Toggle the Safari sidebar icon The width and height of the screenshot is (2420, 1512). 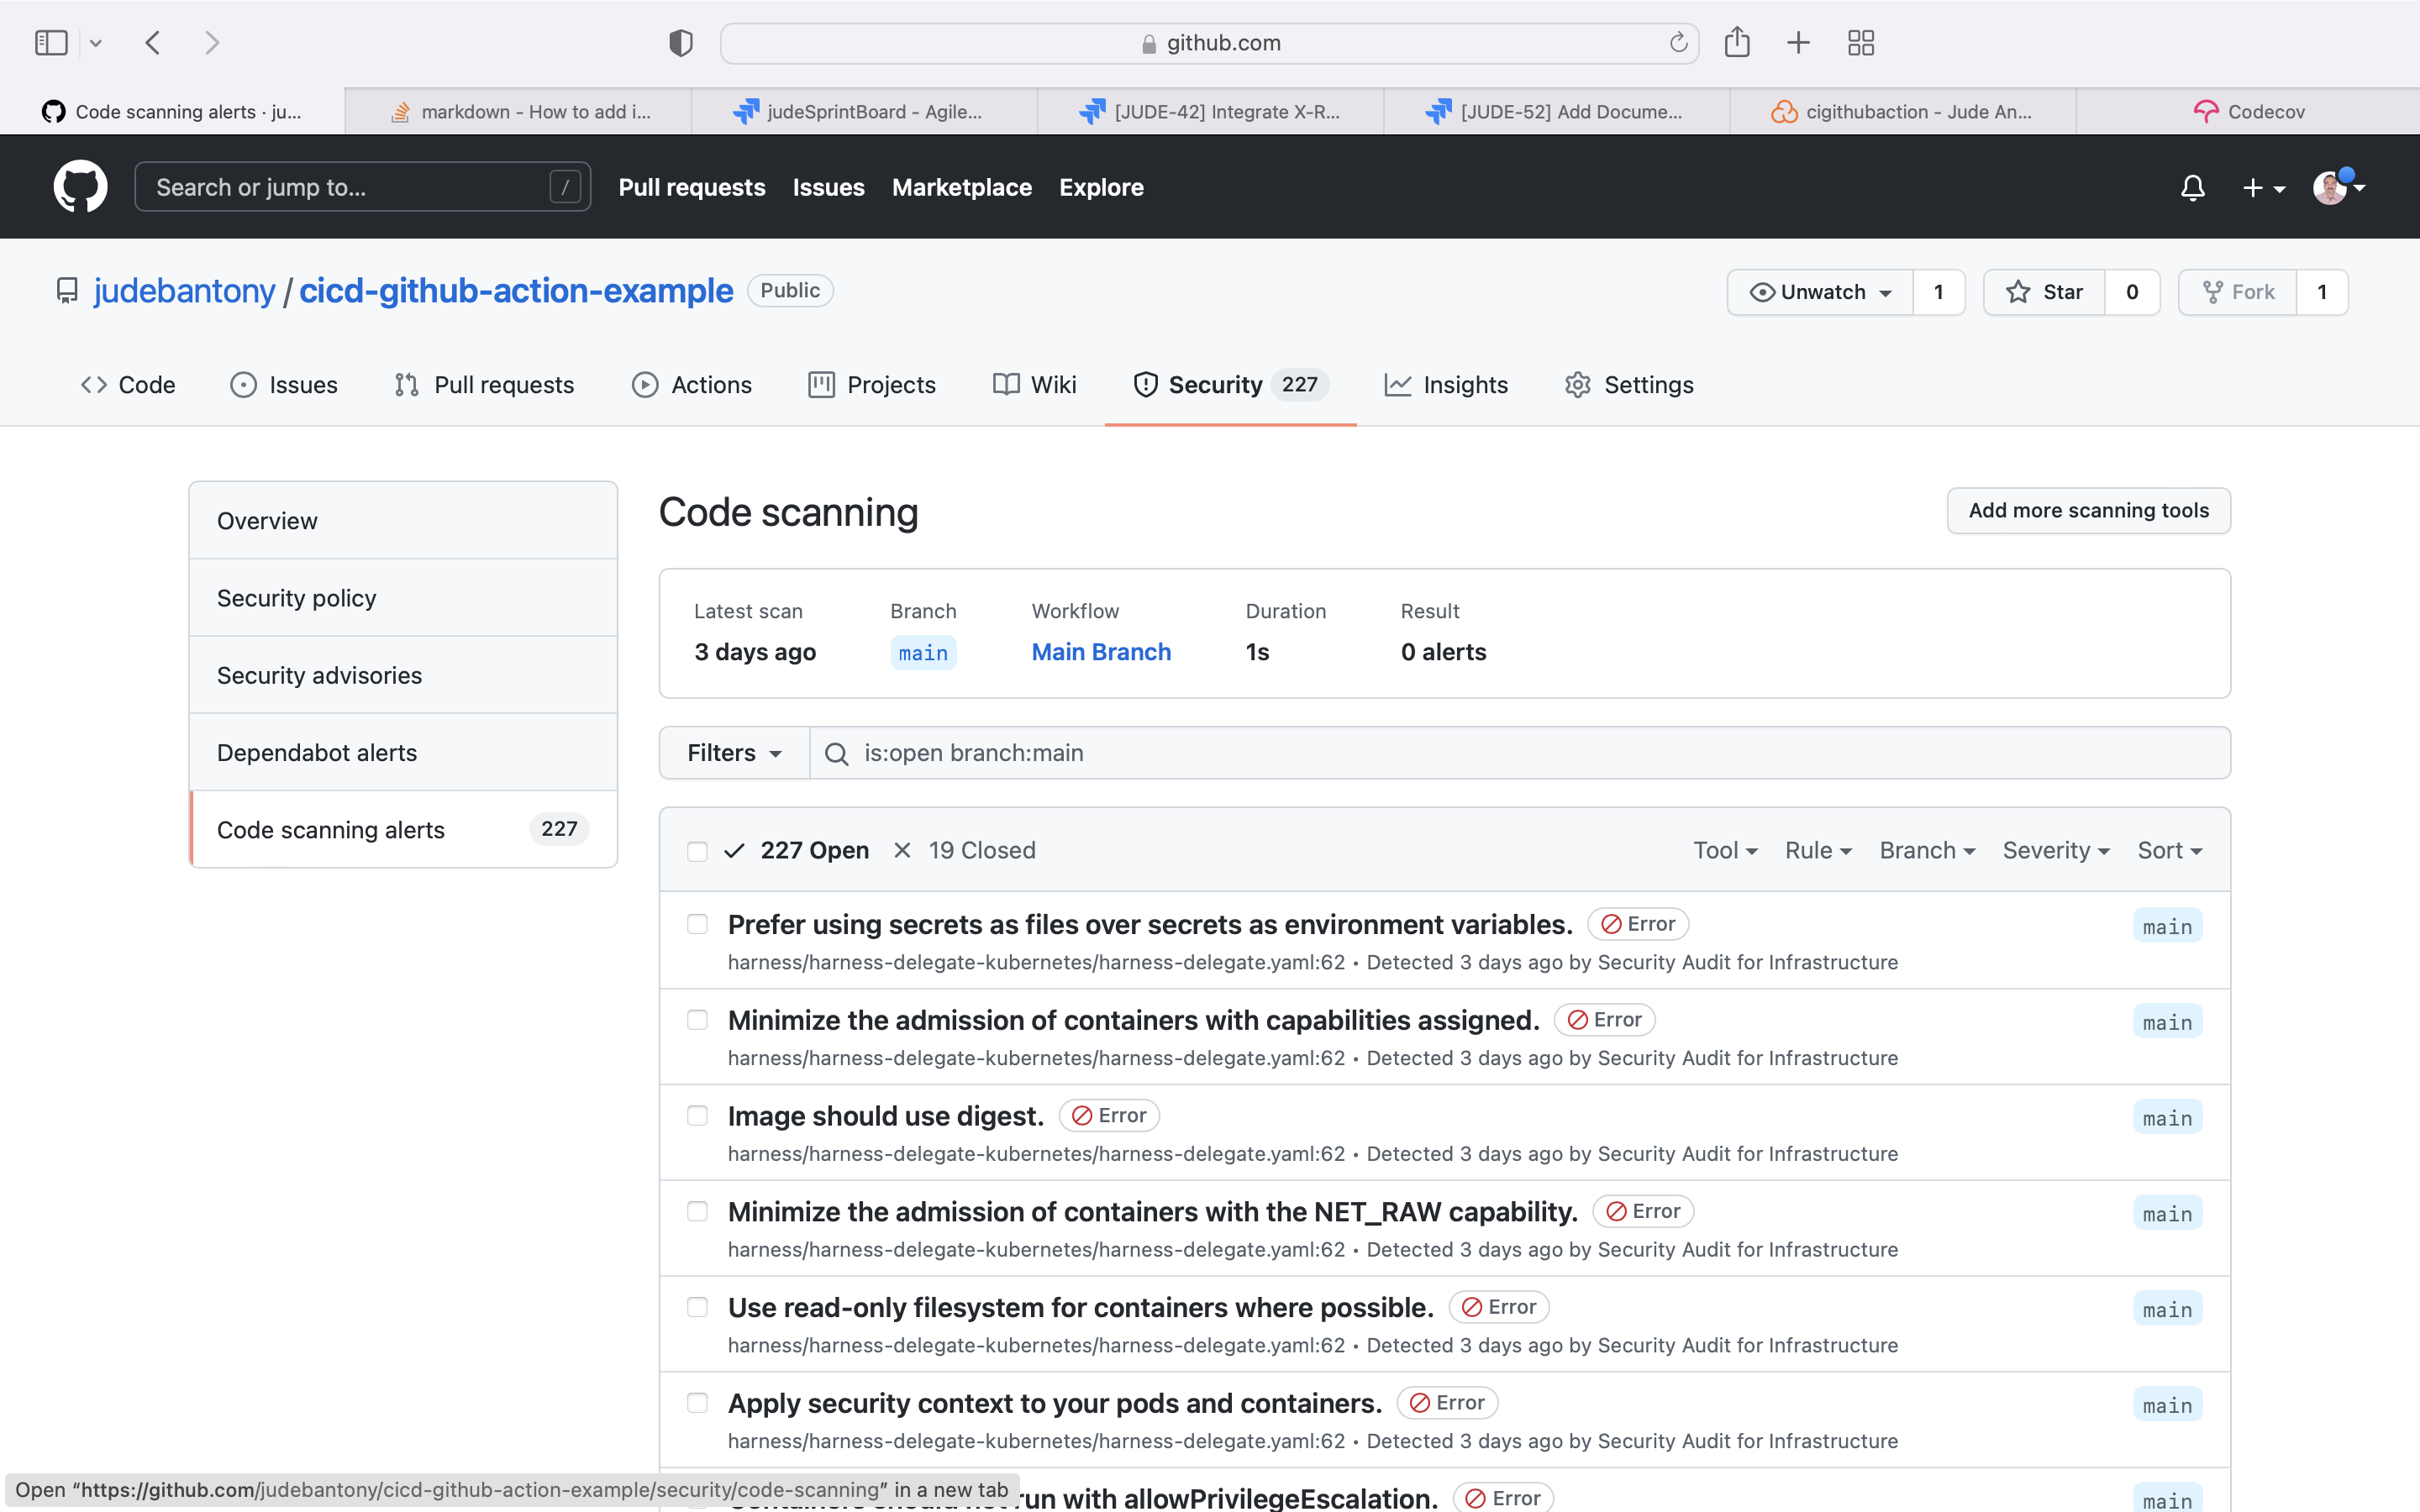pos(51,43)
